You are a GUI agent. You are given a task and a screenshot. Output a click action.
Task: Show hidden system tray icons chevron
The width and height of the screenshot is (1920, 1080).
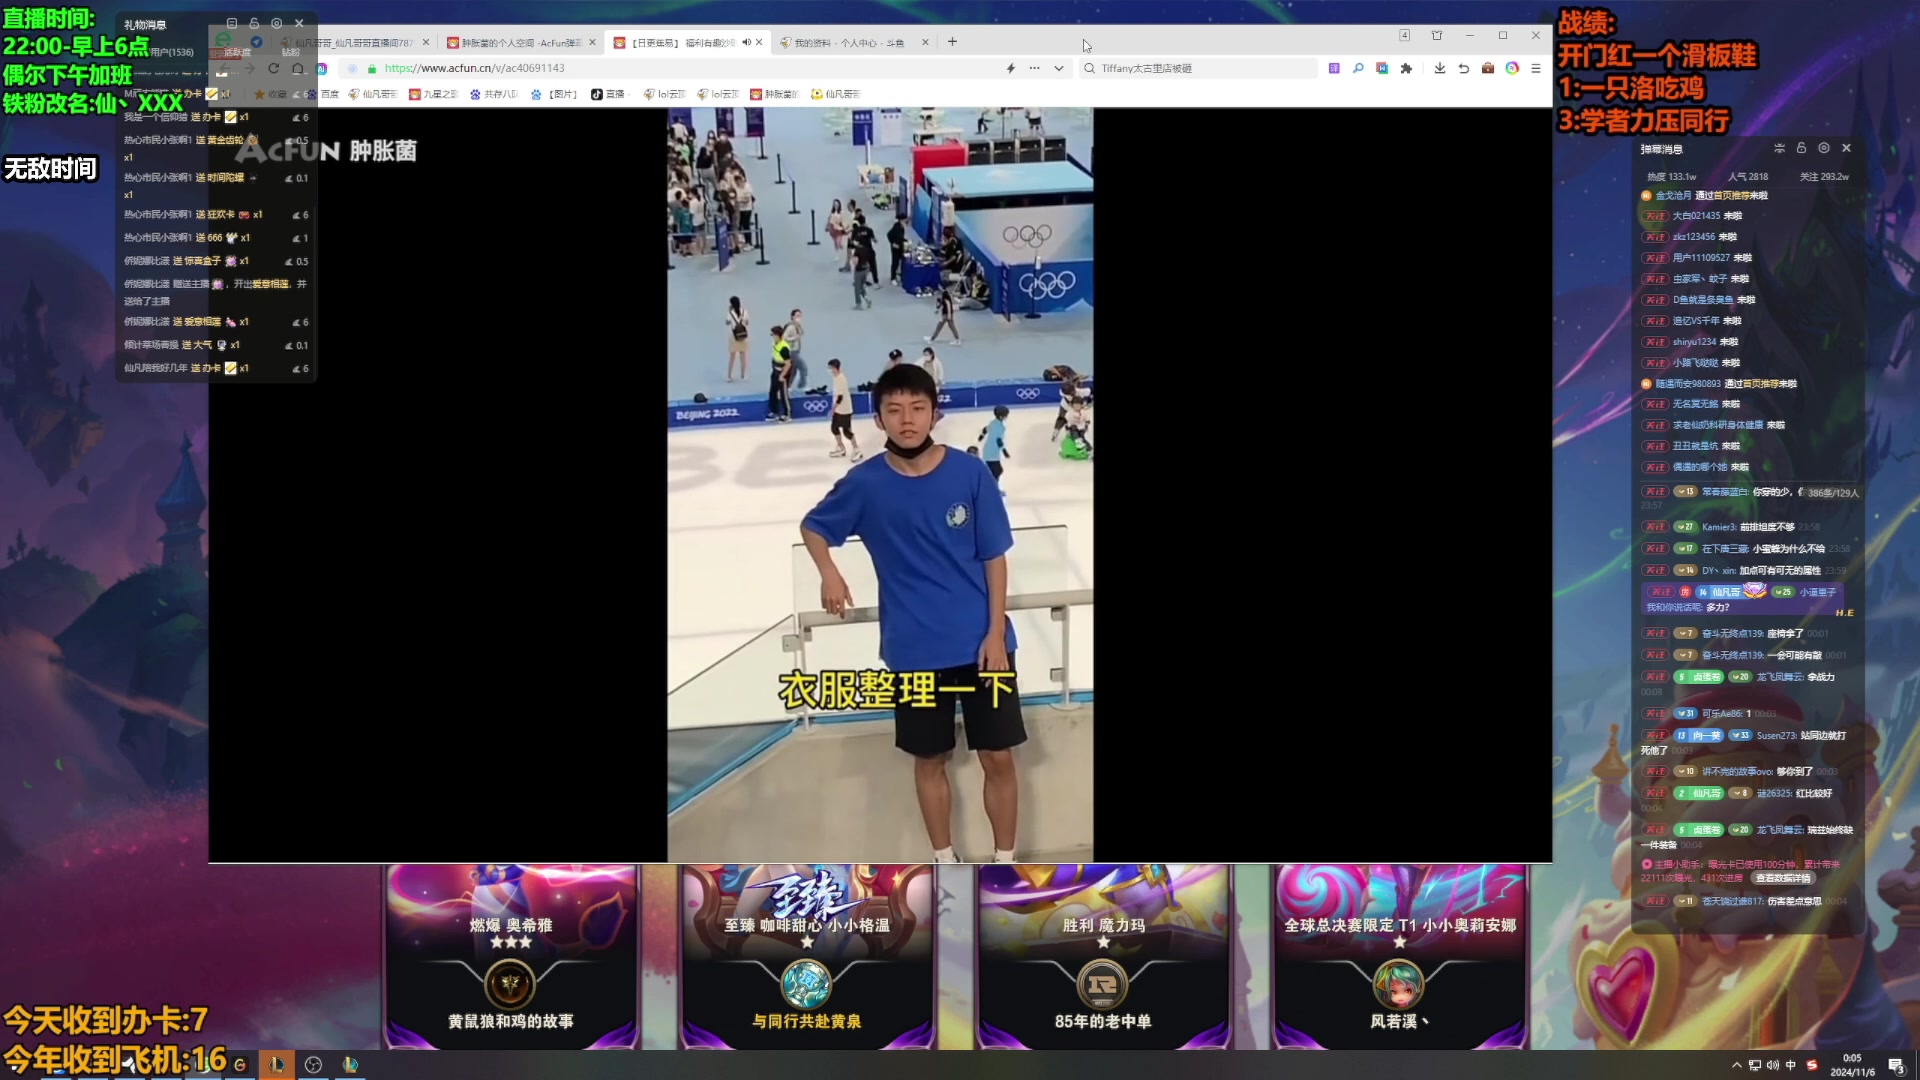tap(1736, 1065)
